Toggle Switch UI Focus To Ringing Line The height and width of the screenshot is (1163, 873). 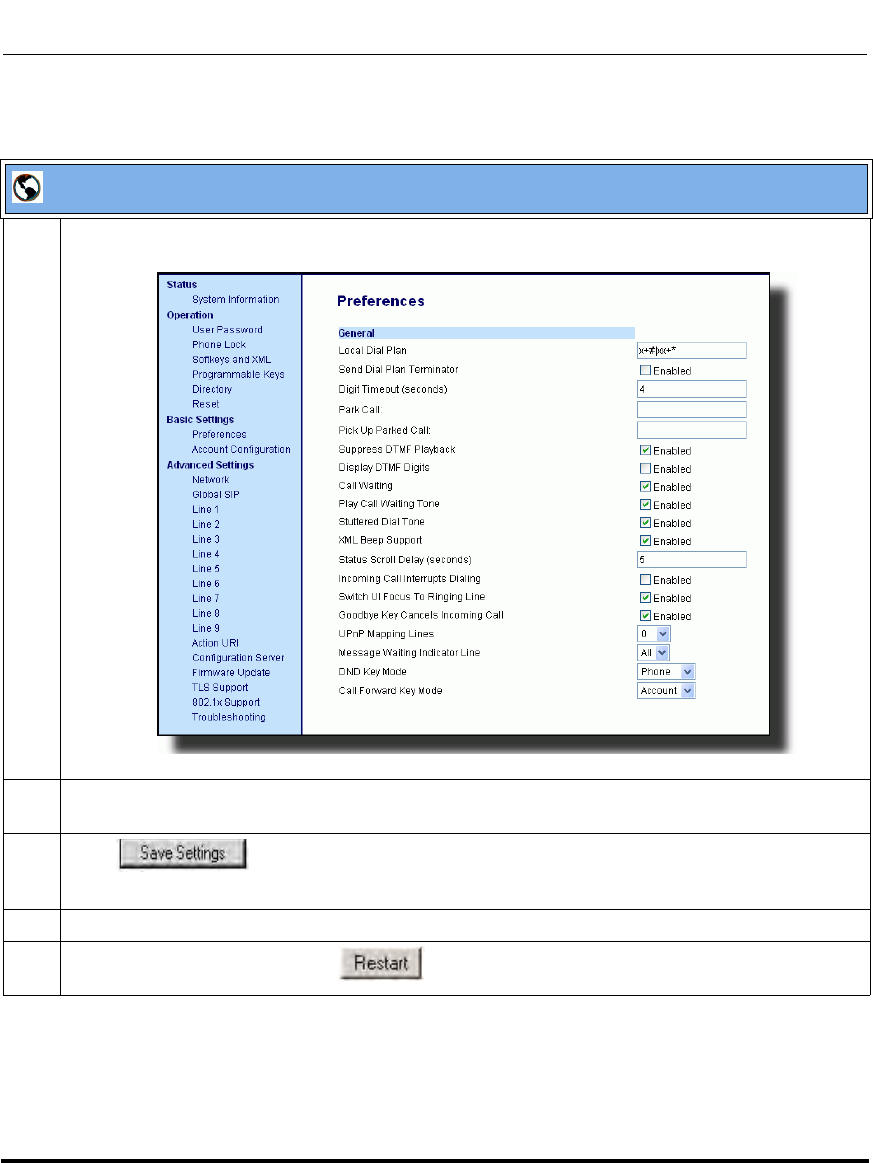tap(645, 598)
